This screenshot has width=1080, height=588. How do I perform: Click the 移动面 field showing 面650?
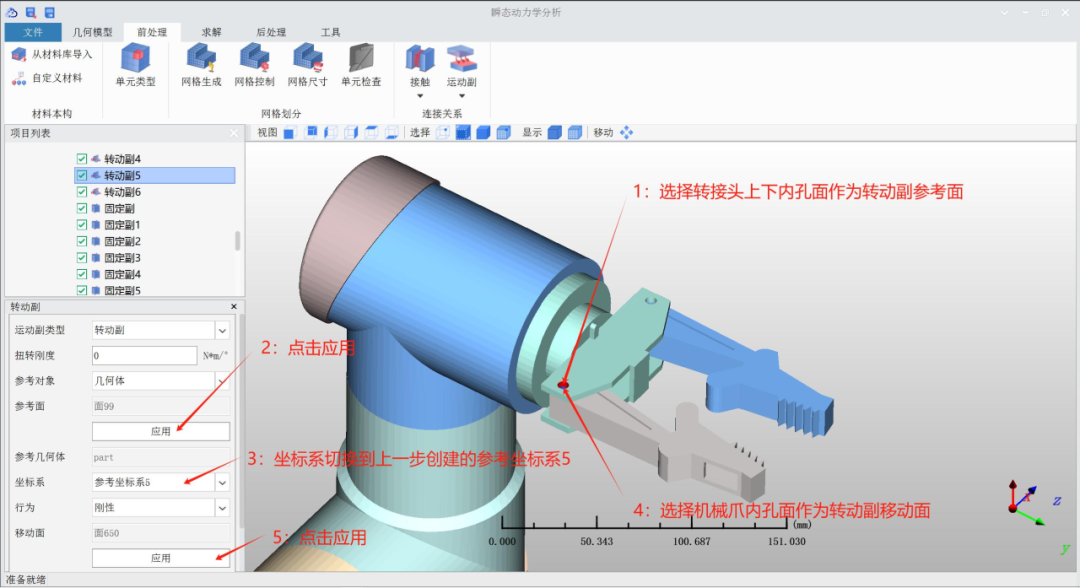coord(160,533)
